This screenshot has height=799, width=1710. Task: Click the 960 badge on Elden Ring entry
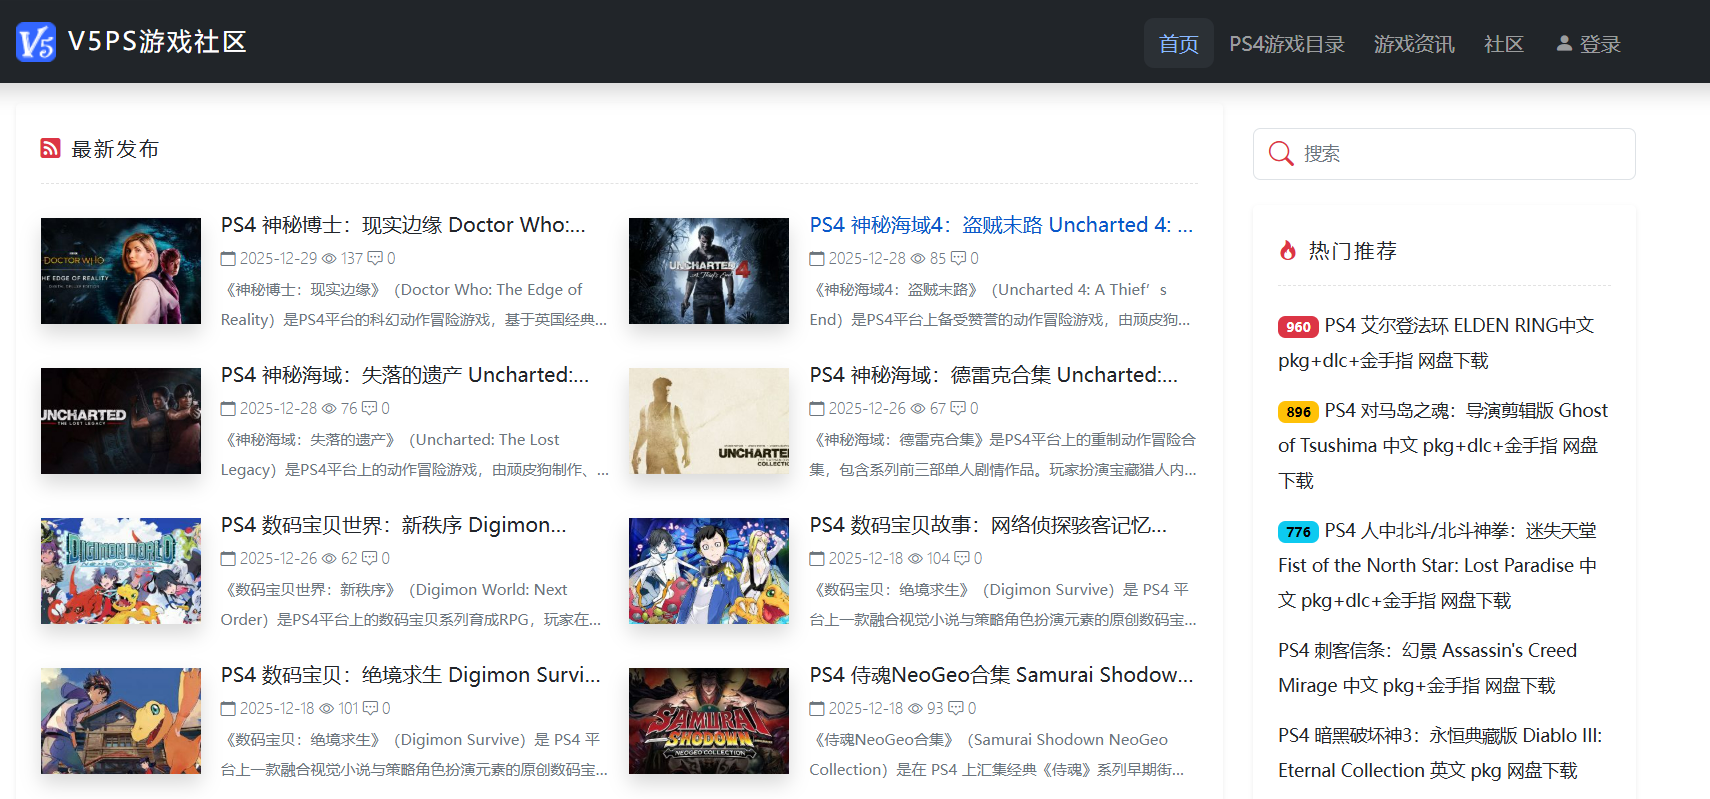(1298, 326)
